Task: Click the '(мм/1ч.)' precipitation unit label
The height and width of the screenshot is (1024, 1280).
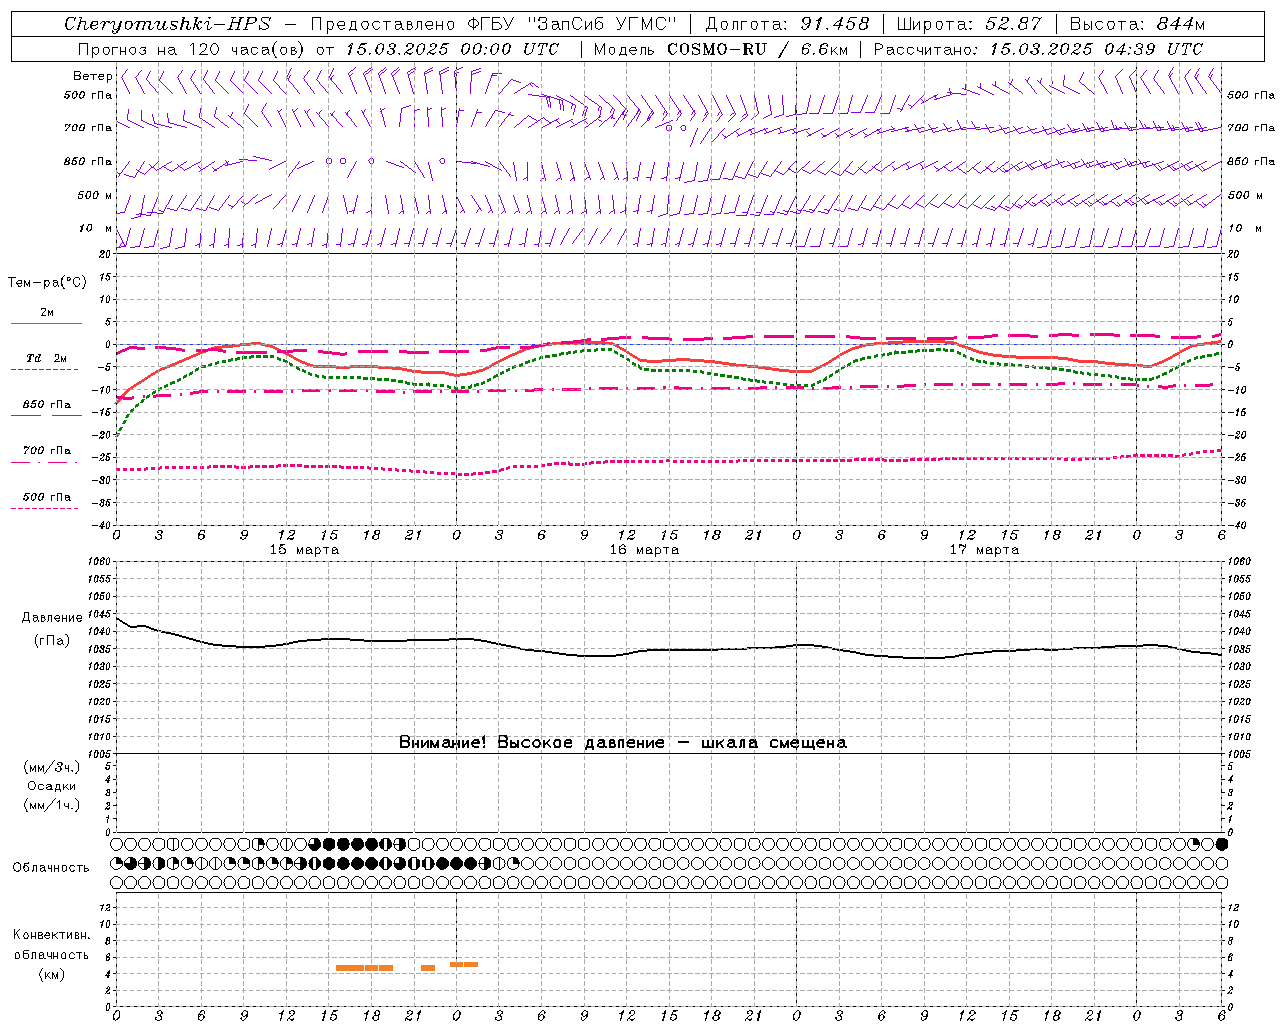Action: (x=52, y=805)
